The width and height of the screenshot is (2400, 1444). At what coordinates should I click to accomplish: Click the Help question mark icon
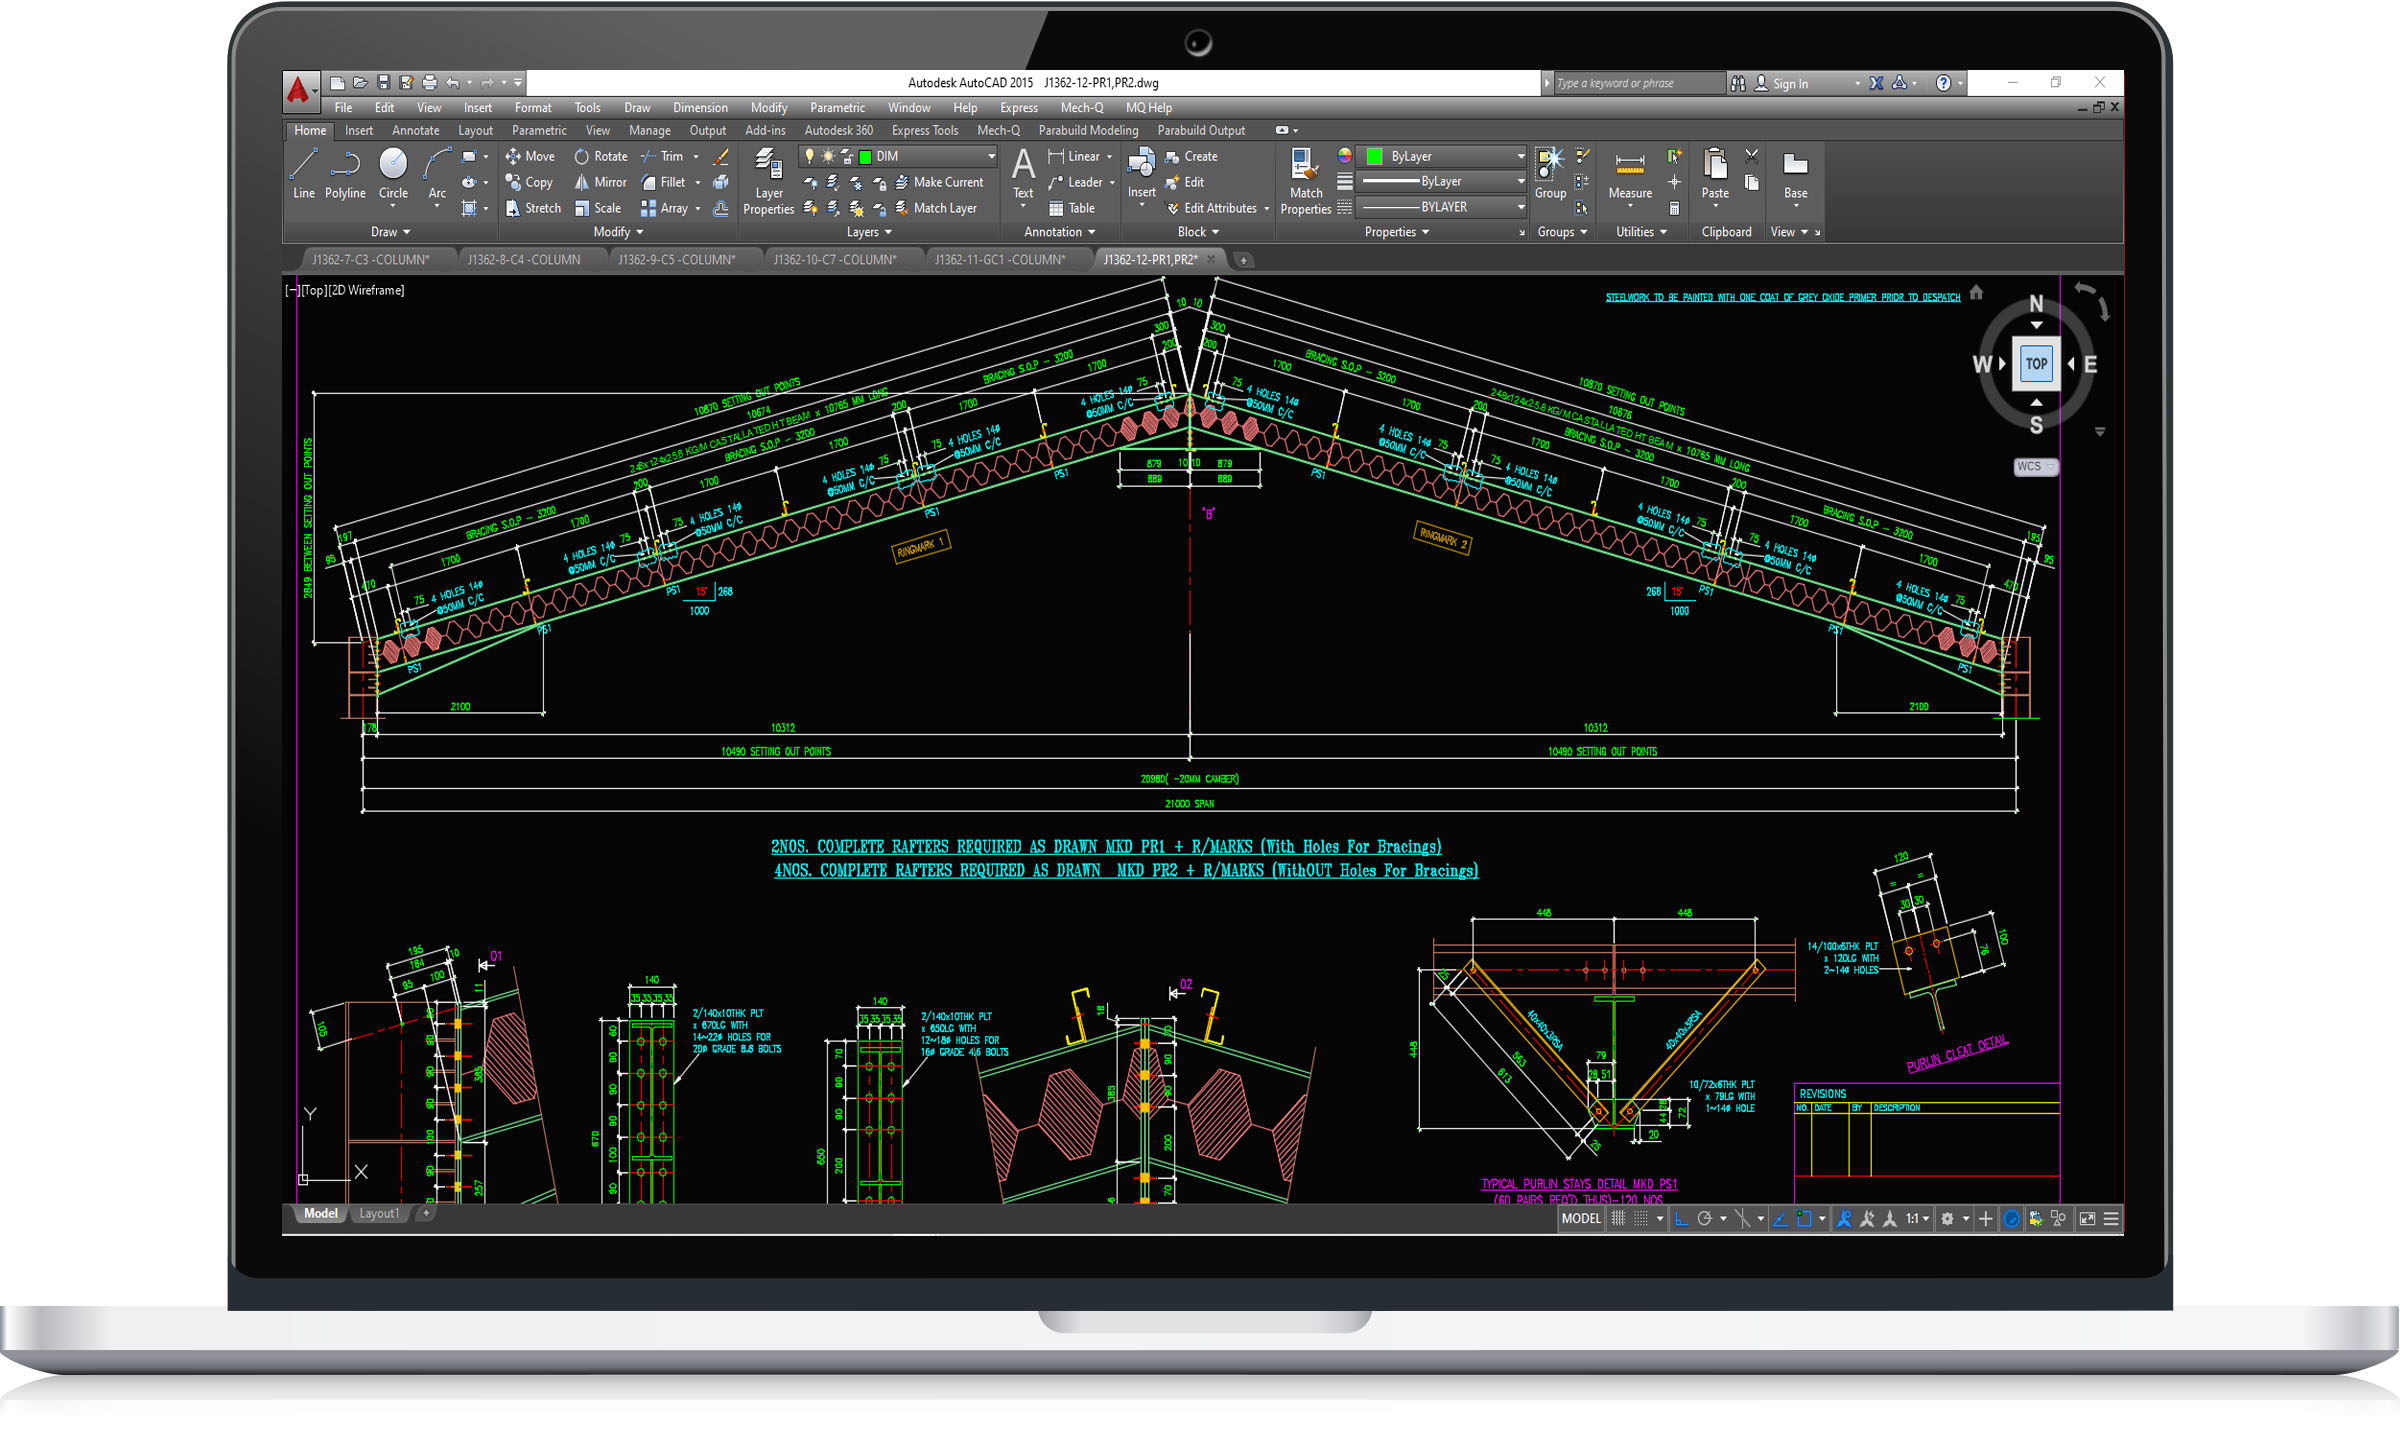[x=1943, y=83]
